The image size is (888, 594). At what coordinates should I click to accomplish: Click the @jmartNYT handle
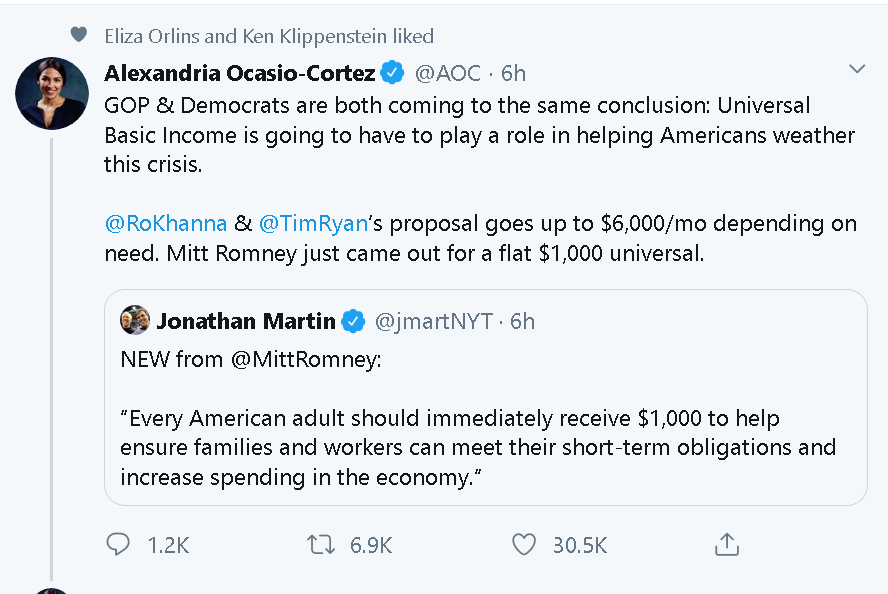(434, 321)
